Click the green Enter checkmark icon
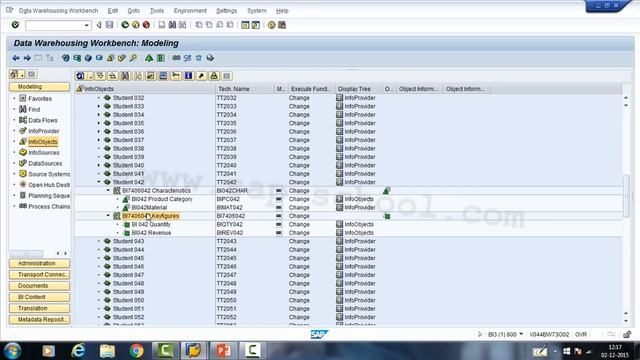Screen dimensions: 640x360 15,25
